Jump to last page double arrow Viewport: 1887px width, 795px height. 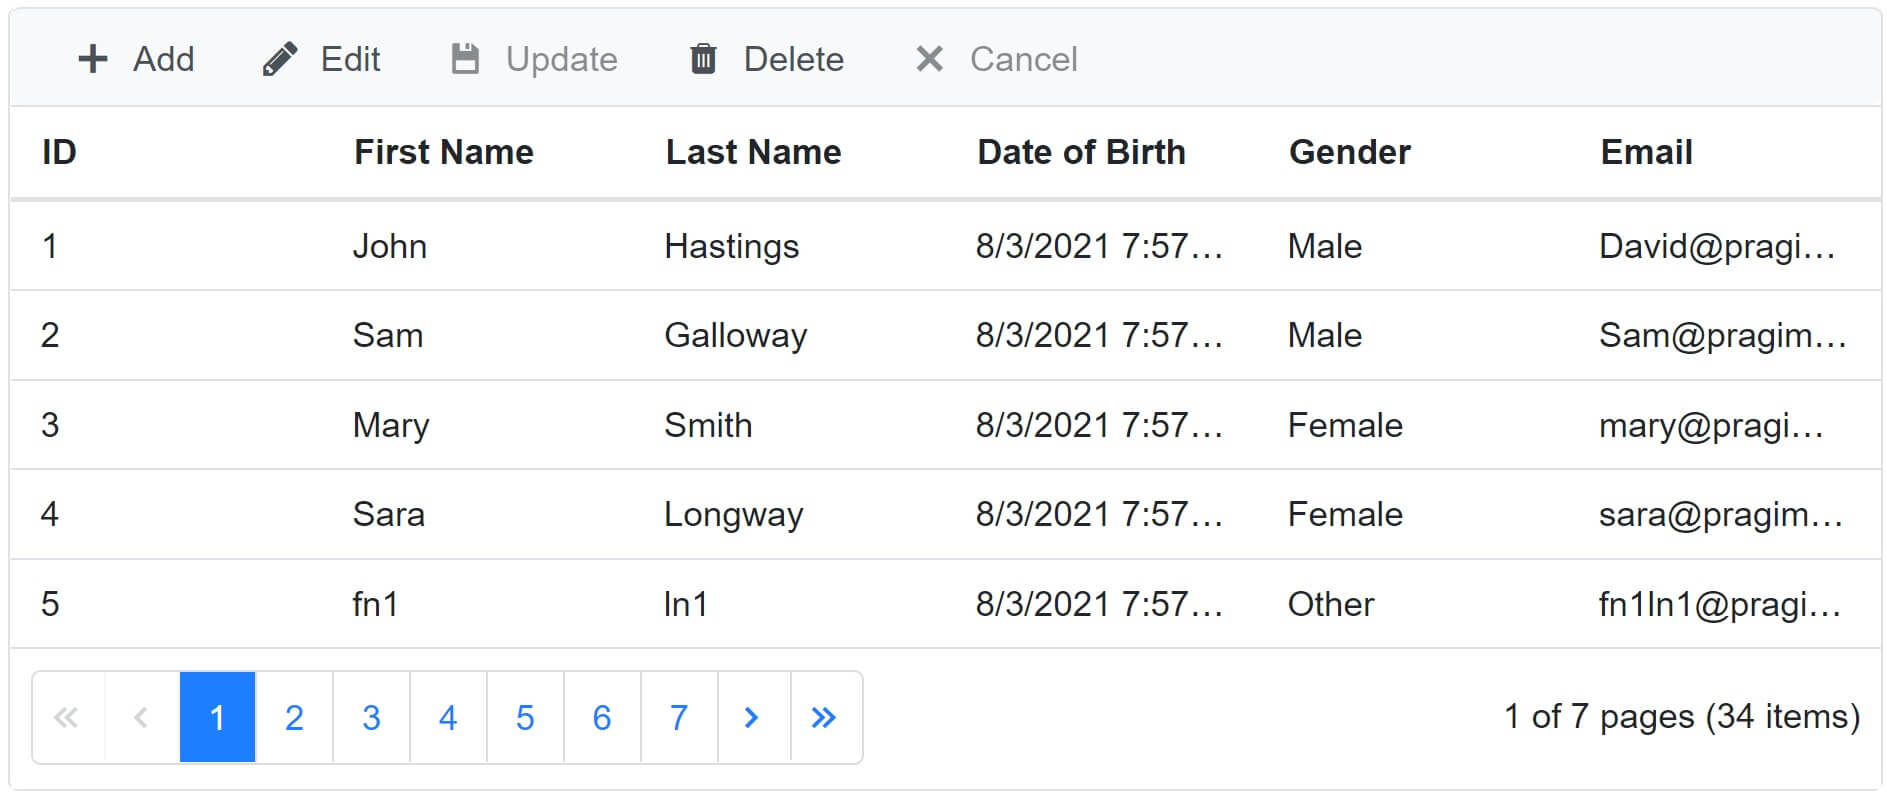pyautogui.click(x=825, y=717)
